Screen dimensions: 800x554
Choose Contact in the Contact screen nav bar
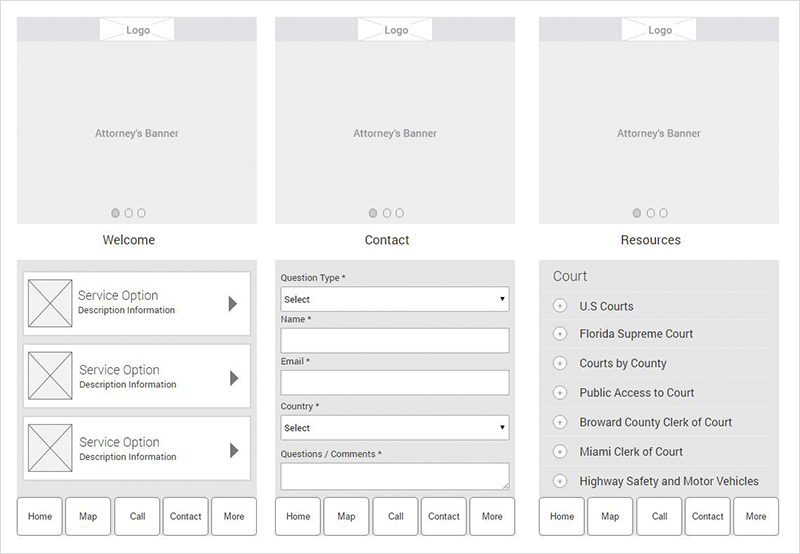[444, 516]
